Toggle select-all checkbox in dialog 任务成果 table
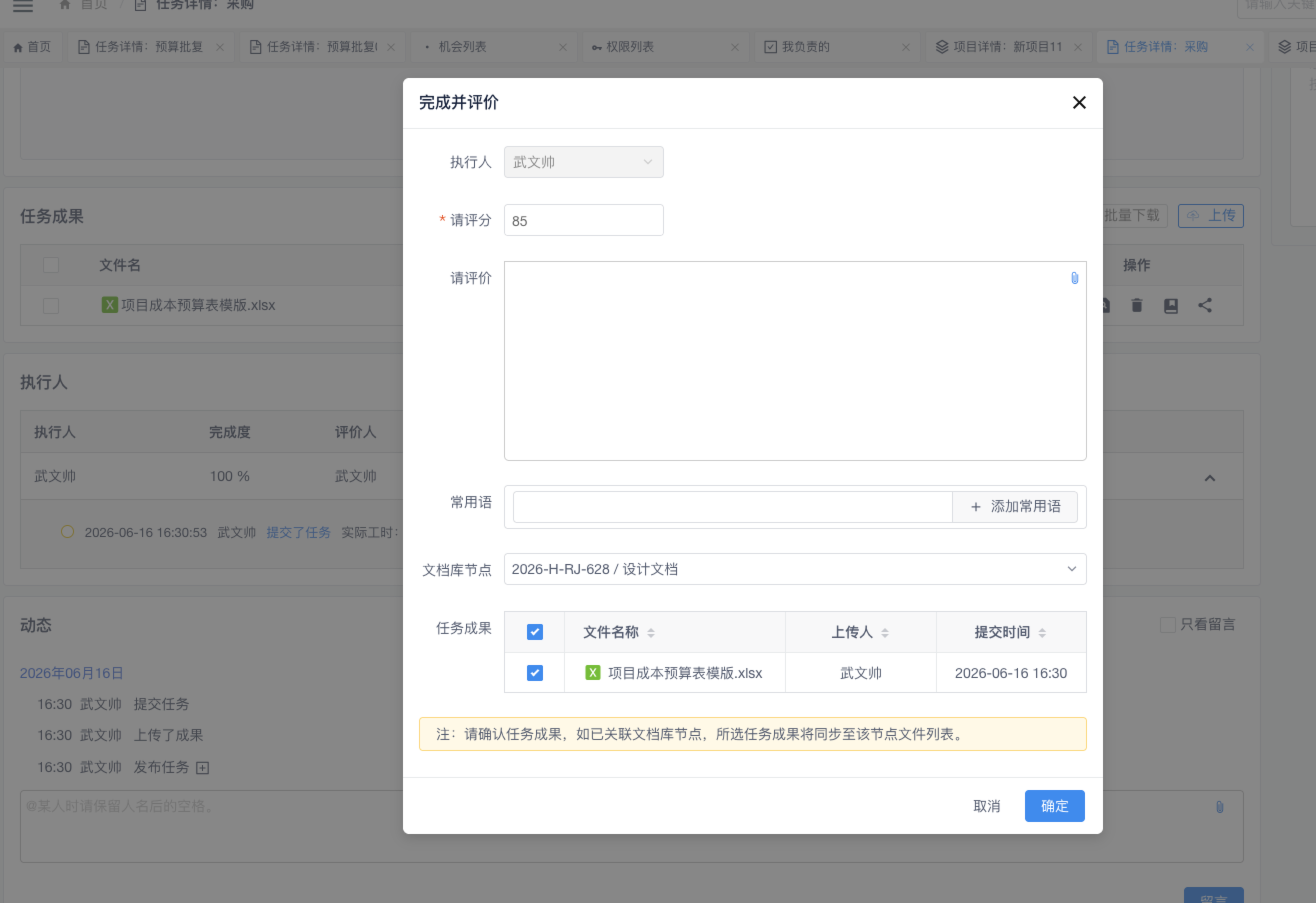The width and height of the screenshot is (1316, 903). pos(535,632)
